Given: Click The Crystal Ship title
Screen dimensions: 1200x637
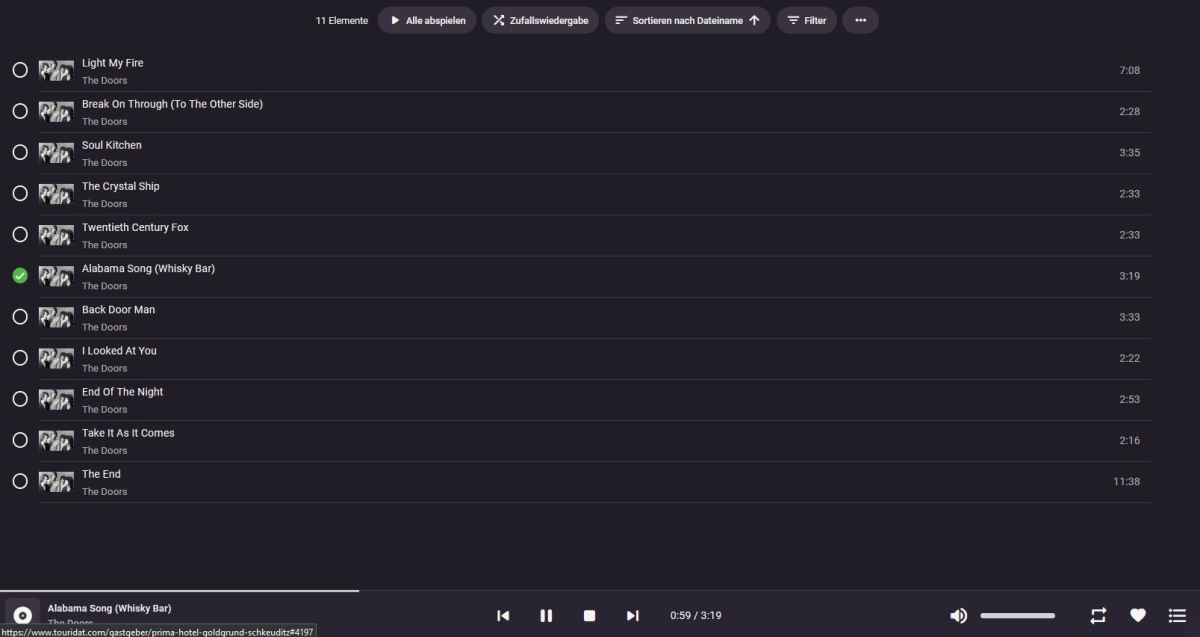Looking at the screenshot, I should (x=121, y=186).
